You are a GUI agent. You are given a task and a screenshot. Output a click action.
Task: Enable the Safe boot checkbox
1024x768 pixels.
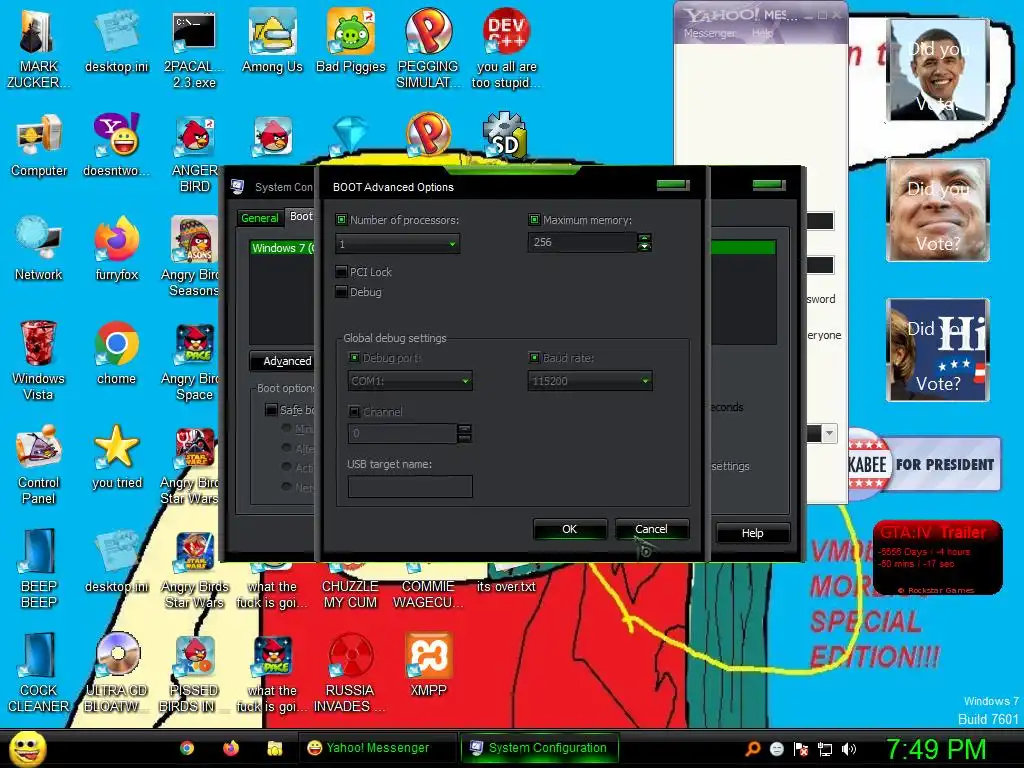tap(272, 410)
